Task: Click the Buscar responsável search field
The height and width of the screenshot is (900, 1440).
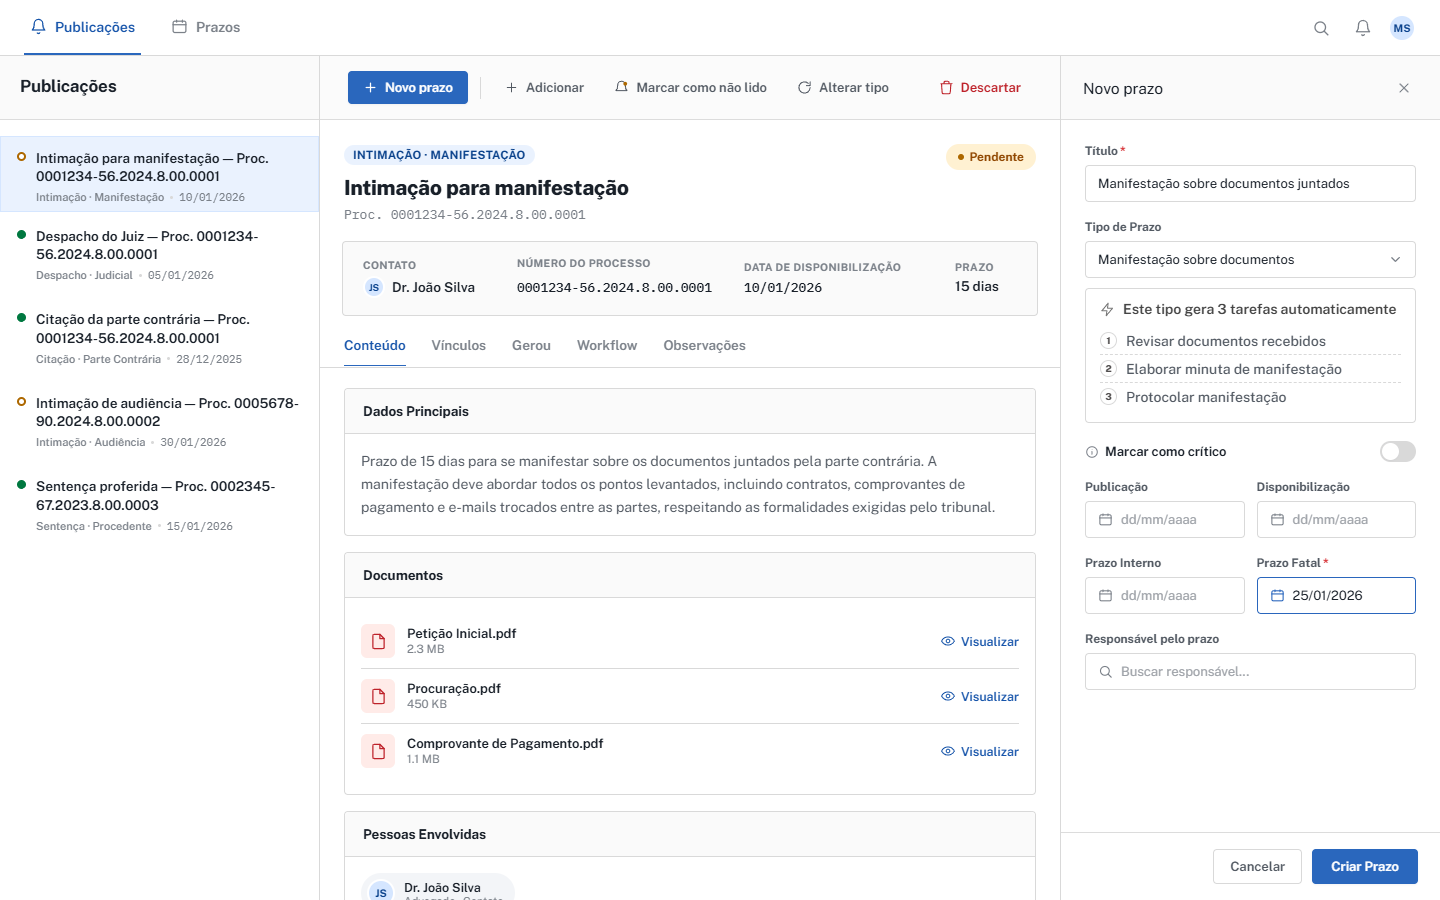Action: click(x=1250, y=672)
